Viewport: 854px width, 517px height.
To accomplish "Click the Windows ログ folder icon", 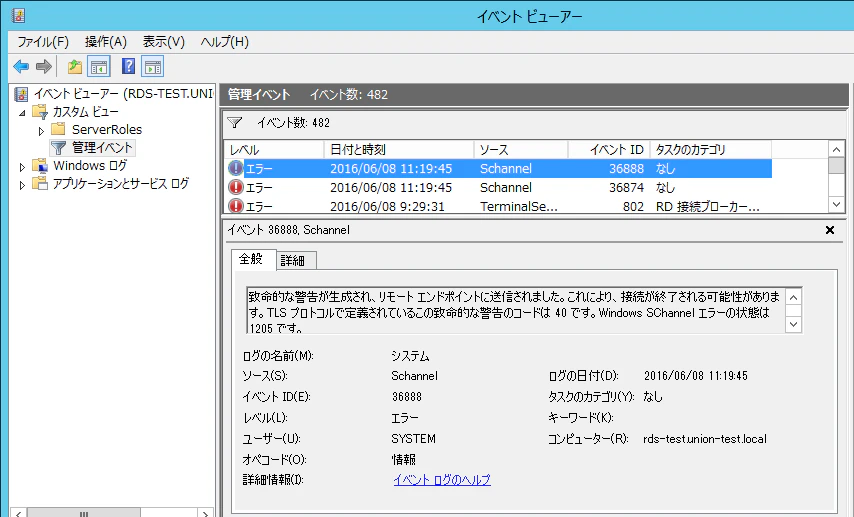I will coord(40,165).
